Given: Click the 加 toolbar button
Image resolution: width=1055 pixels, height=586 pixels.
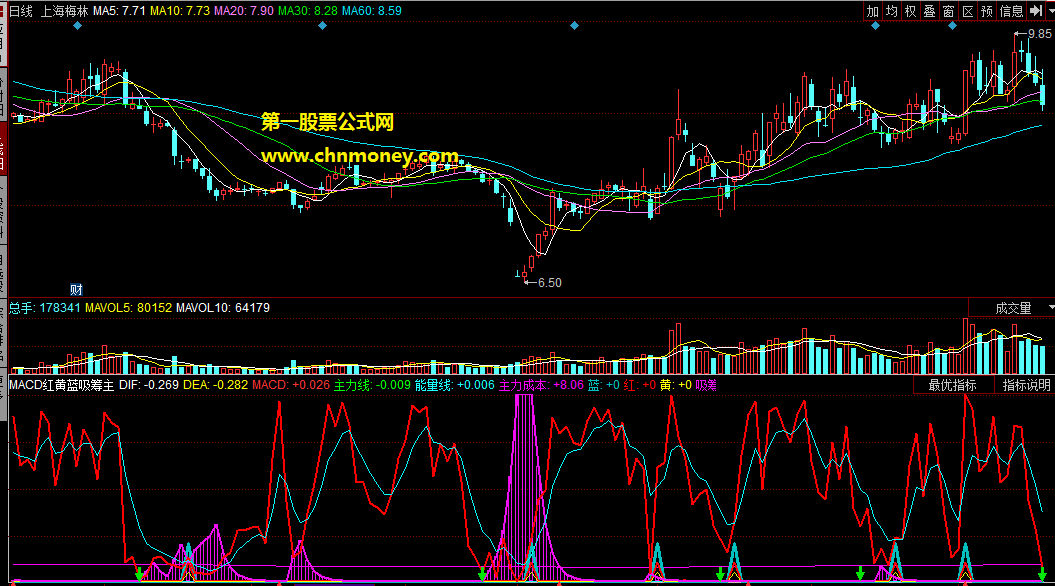Looking at the screenshot, I should (x=873, y=11).
